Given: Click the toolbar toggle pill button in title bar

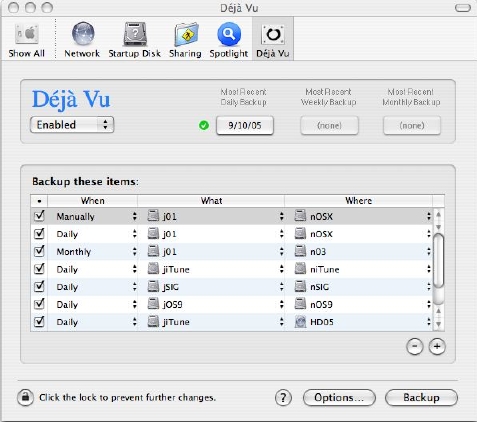Looking at the screenshot, I should (463, 8).
